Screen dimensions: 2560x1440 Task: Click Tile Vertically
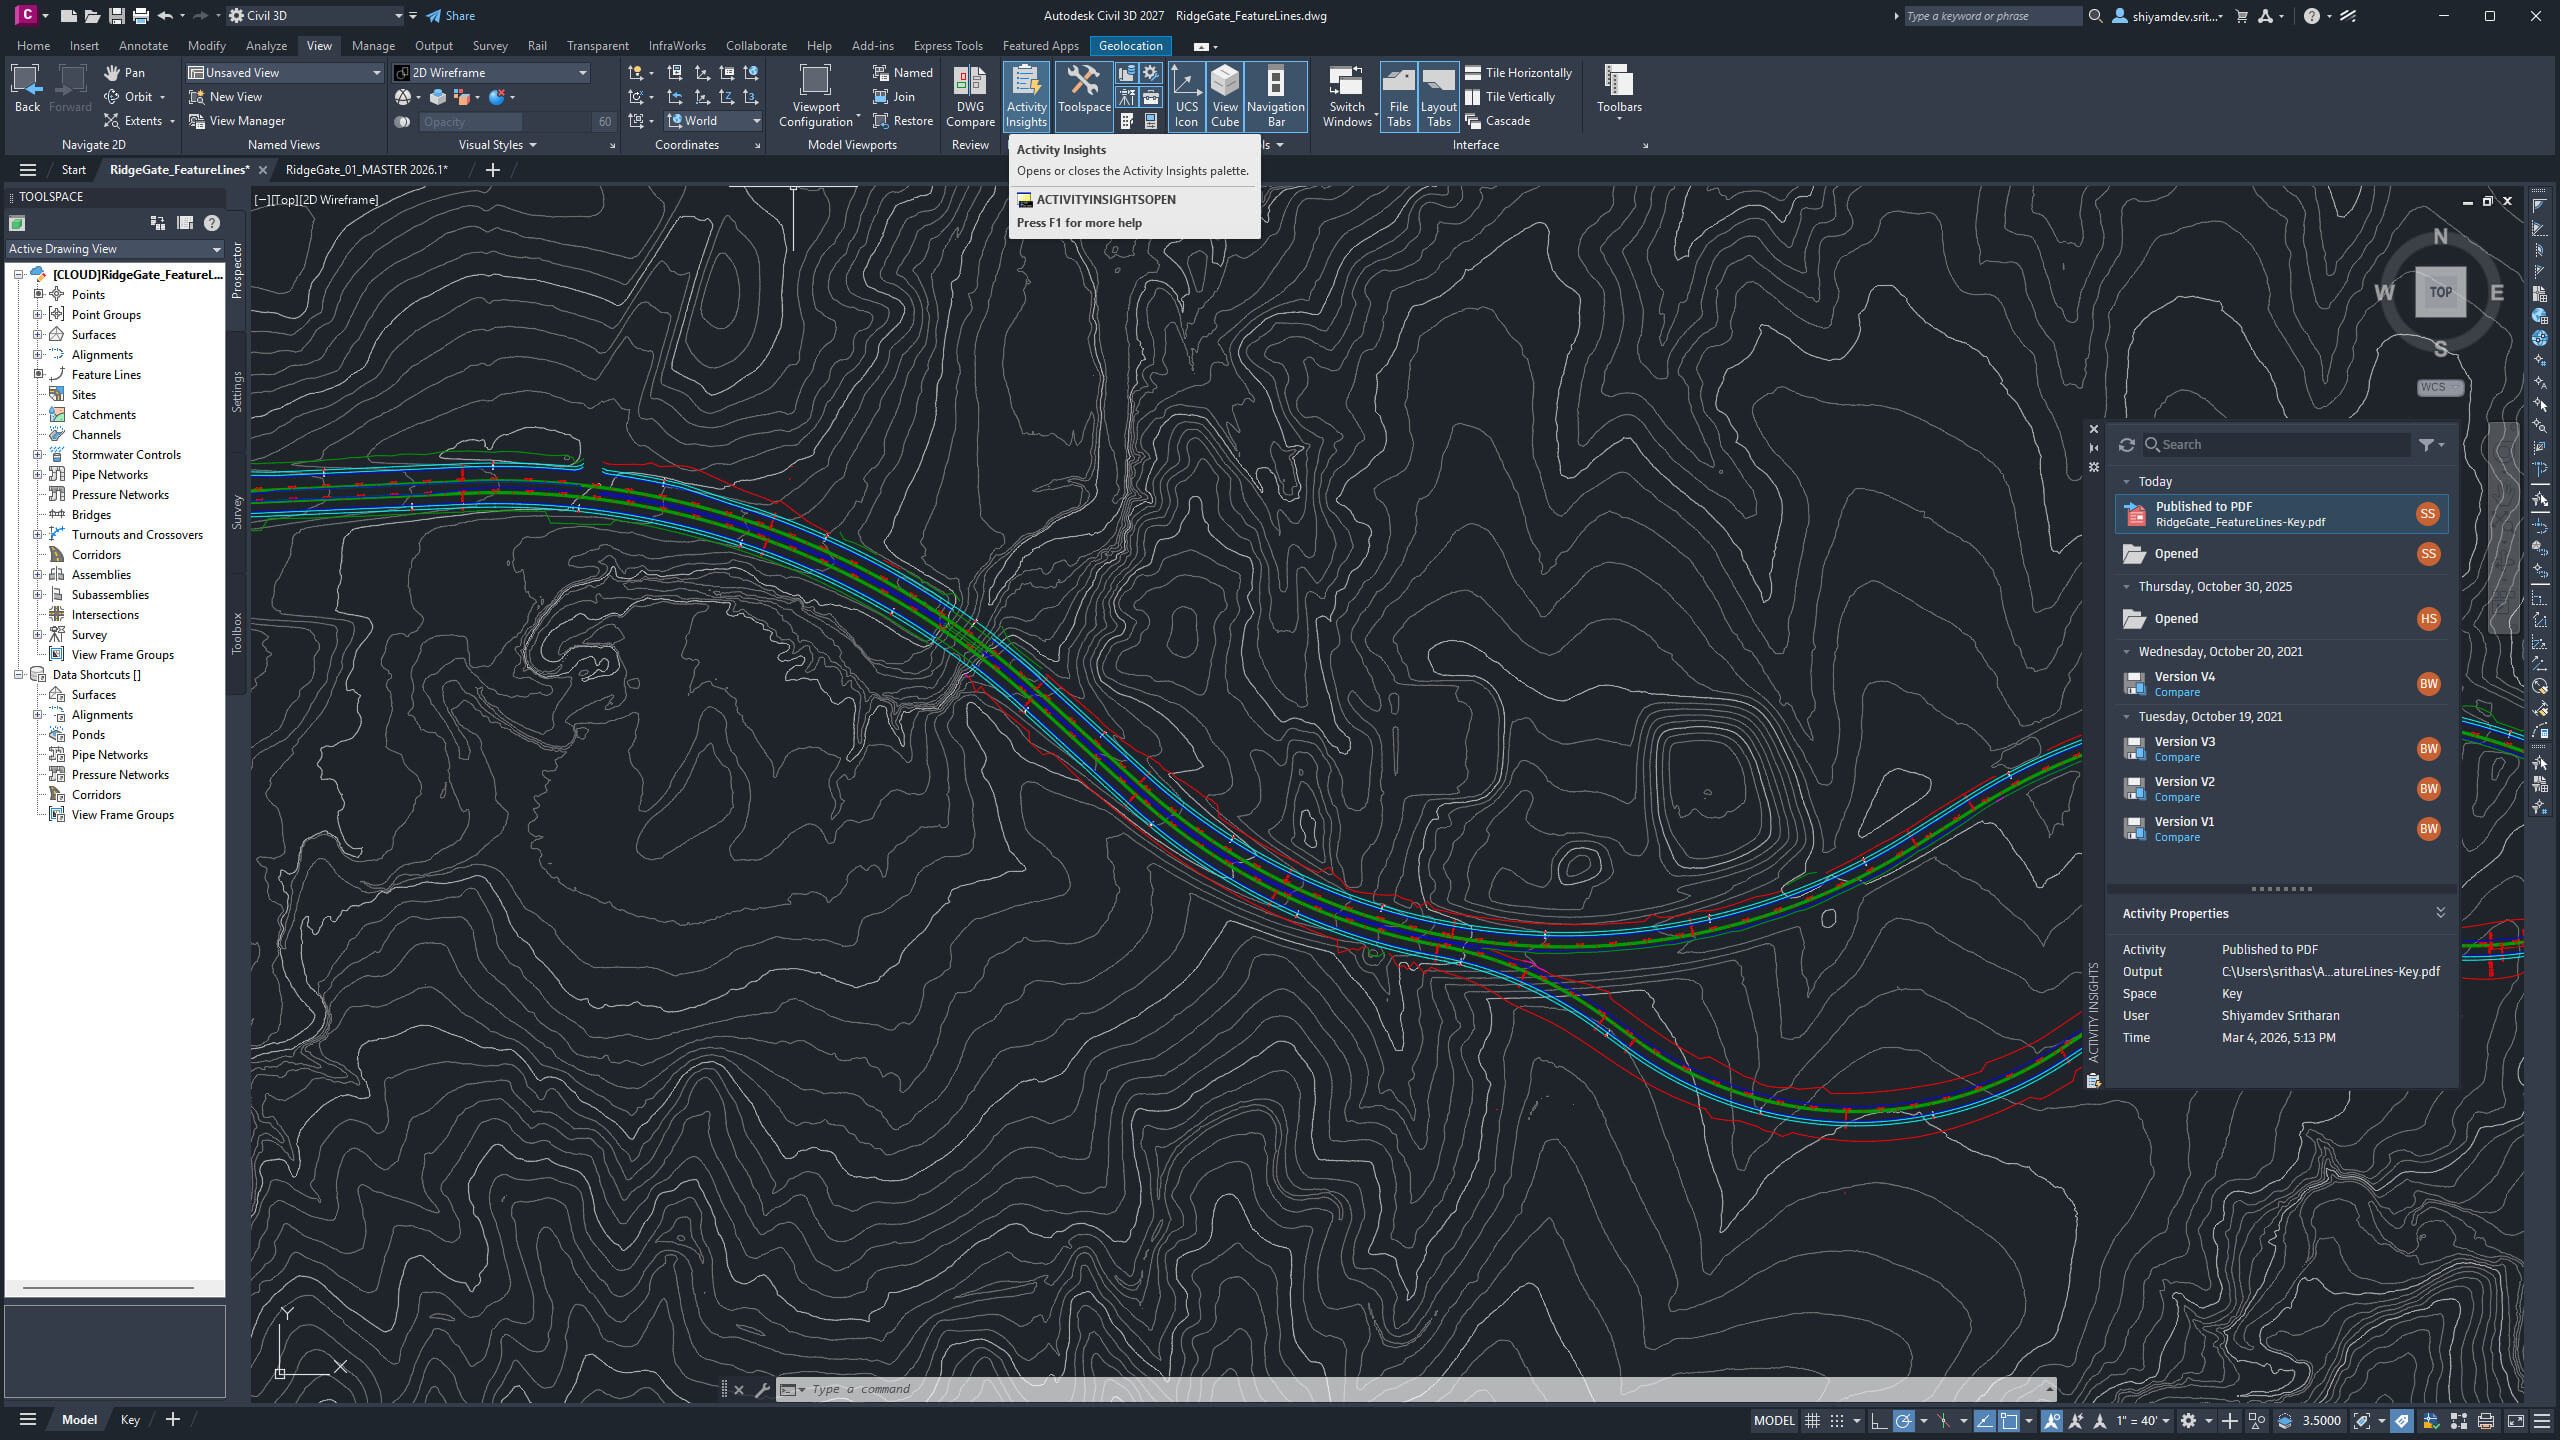point(1510,97)
